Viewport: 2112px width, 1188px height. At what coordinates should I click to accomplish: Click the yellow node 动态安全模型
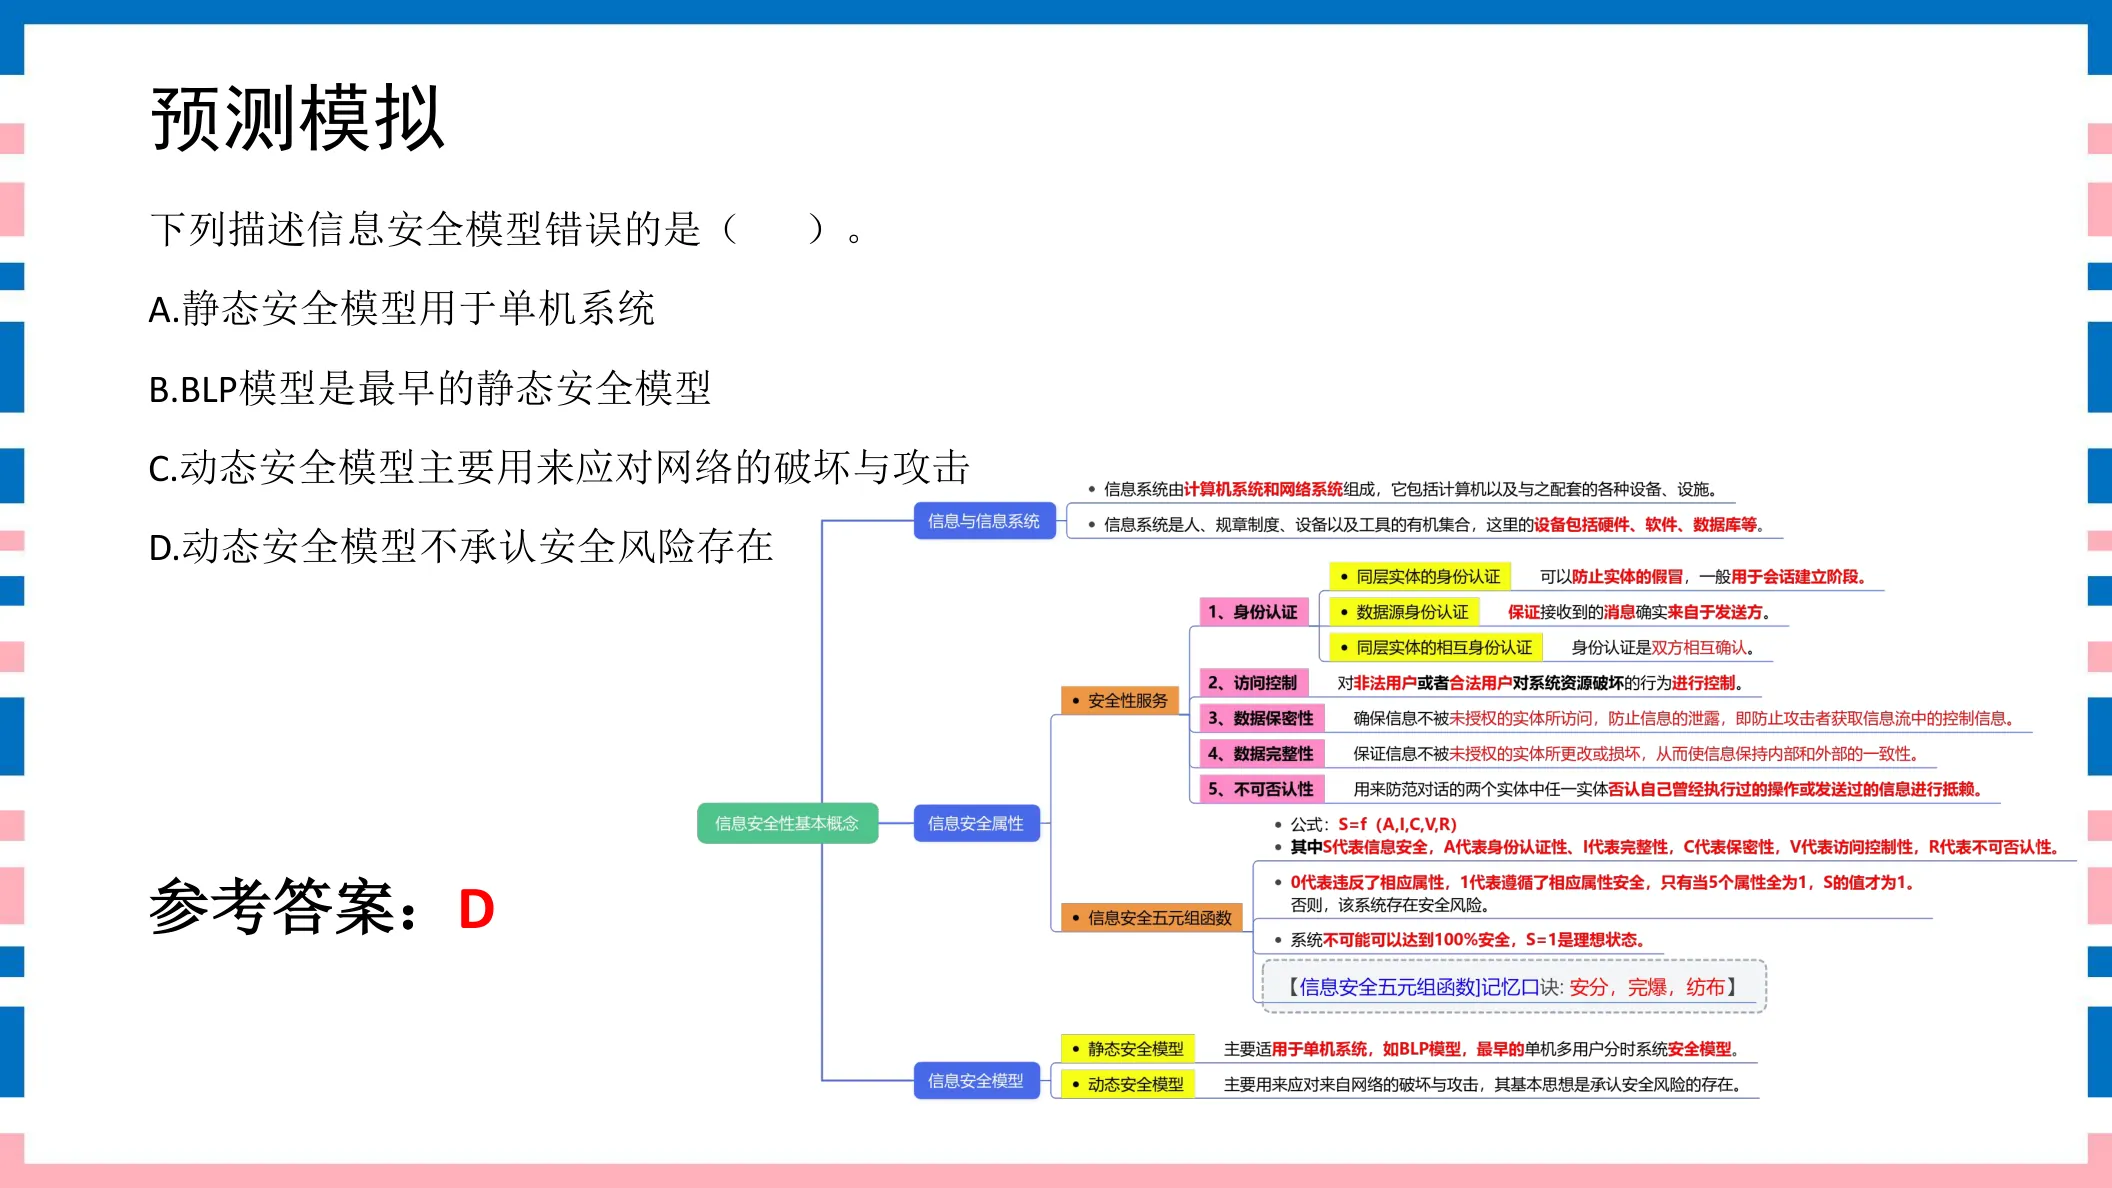click(1127, 1083)
